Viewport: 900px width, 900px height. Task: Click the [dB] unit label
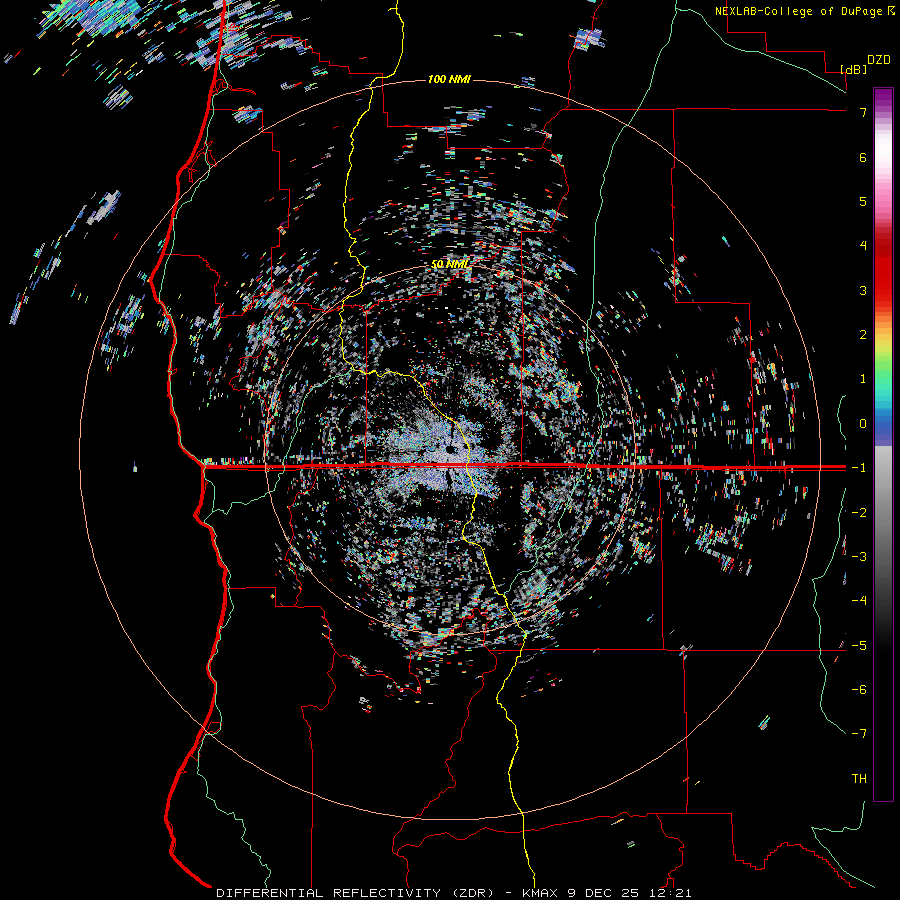pos(853,69)
